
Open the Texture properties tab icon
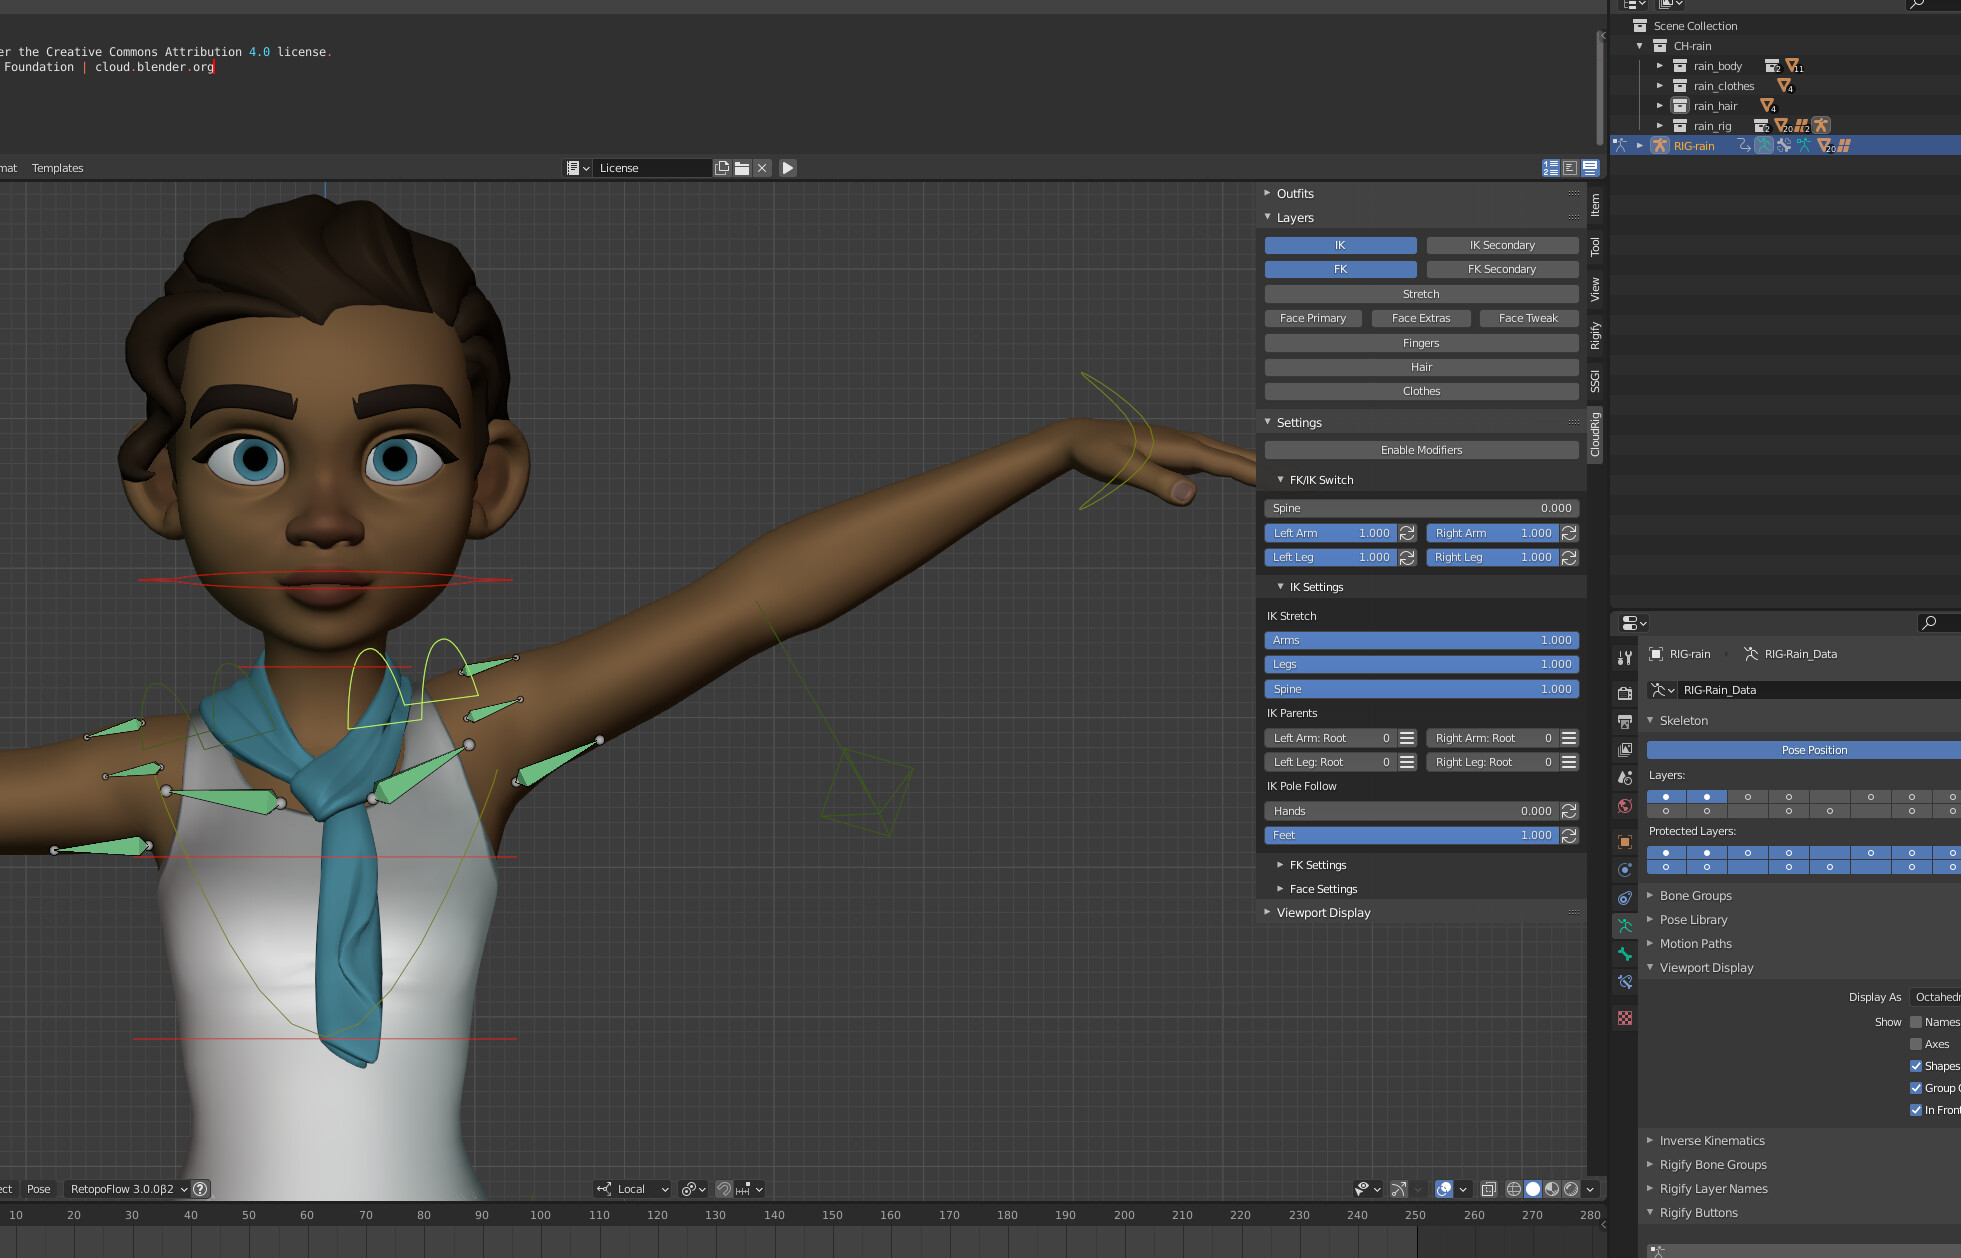click(x=1625, y=1018)
